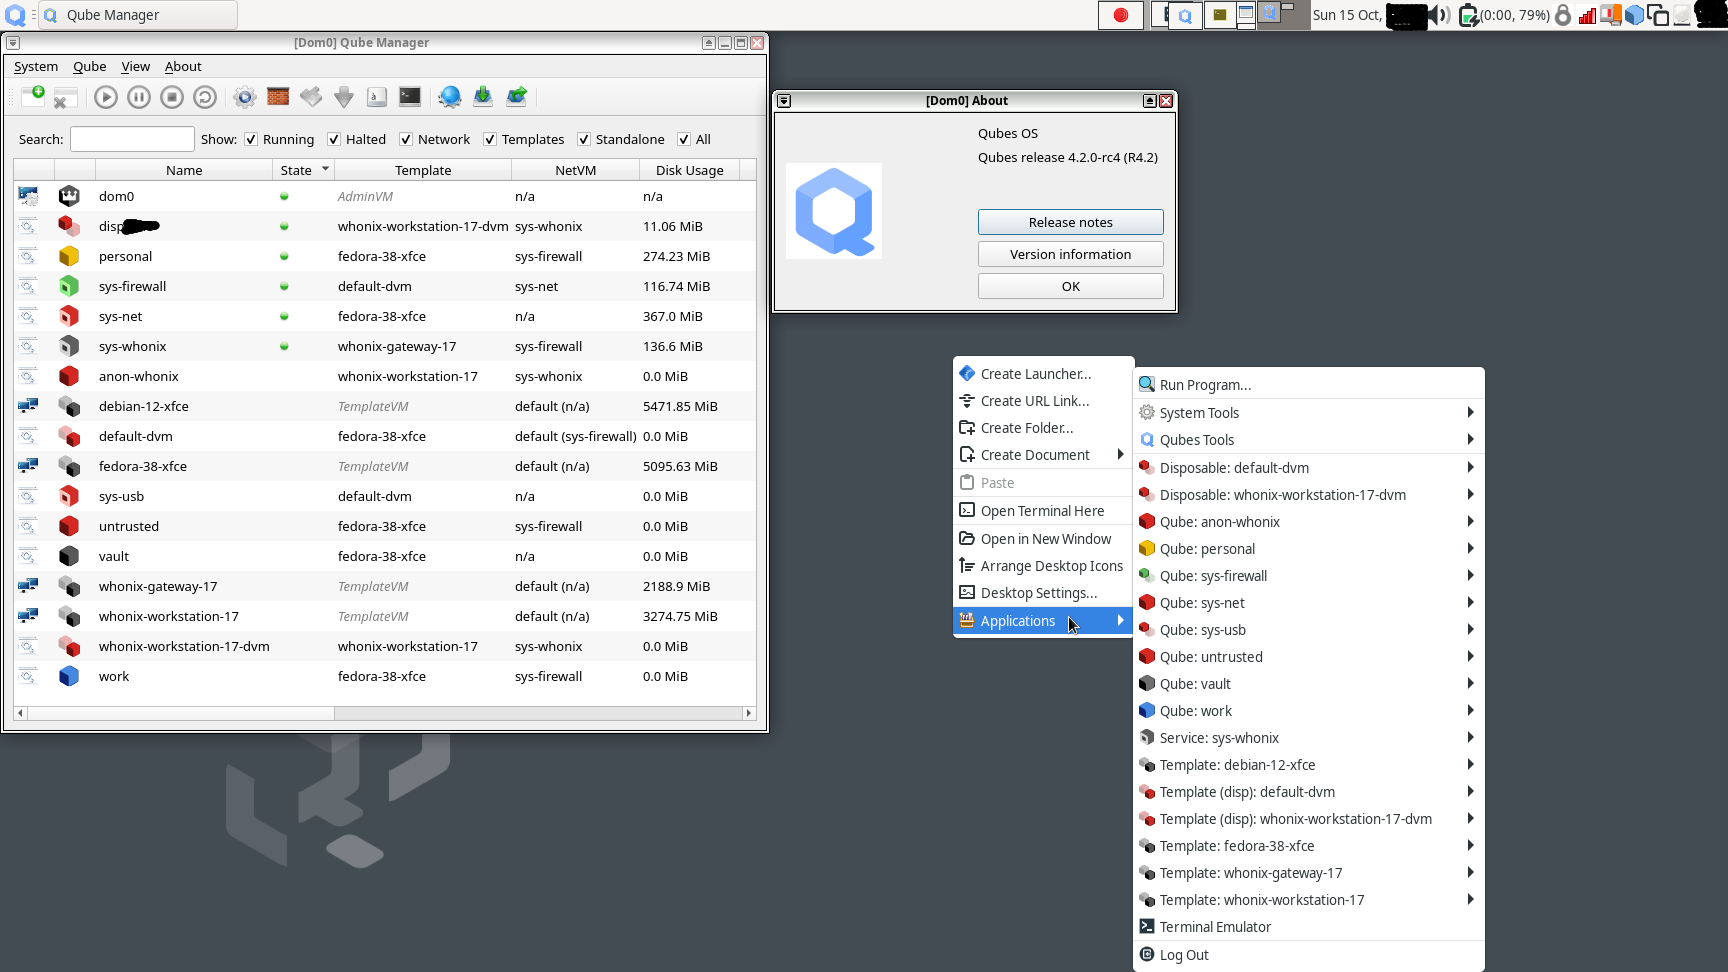Toggle the Standalone filter checkbox
Image resolution: width=1728 pixels, height=972 pixels.
point(584,139)
